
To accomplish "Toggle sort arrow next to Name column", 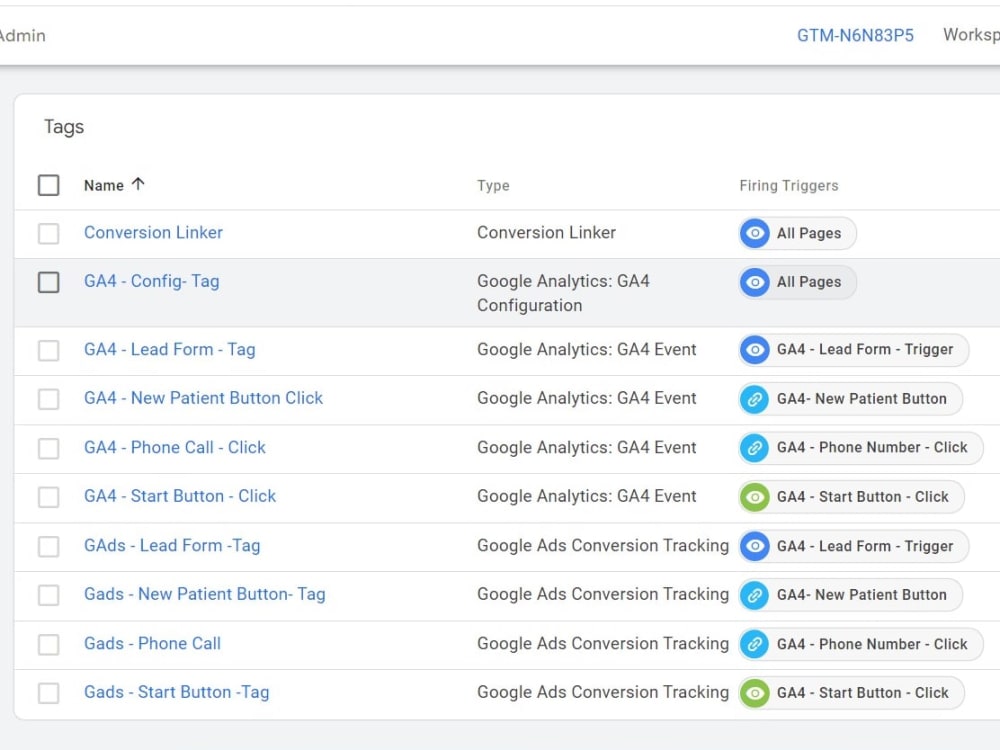I will point(138,184).
